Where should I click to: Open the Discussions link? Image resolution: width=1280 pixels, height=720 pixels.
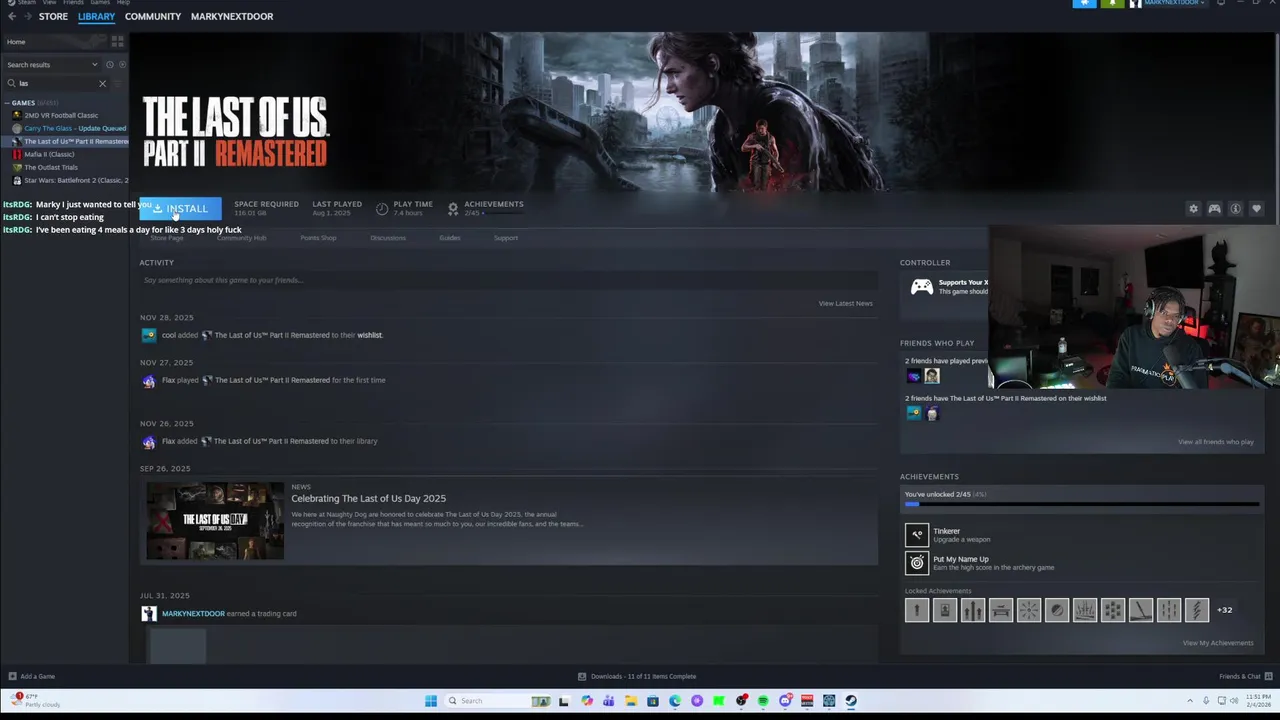(388, 238)
